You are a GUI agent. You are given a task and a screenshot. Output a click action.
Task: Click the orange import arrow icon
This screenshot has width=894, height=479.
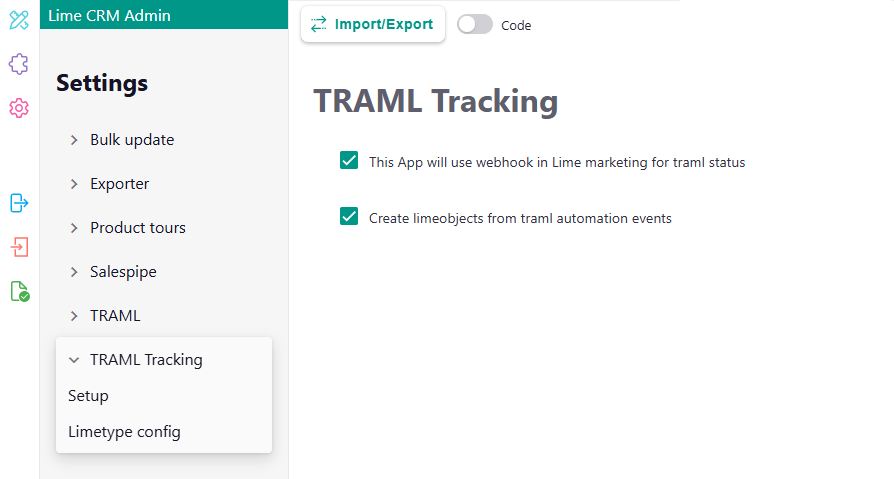(x=18, y=247)
